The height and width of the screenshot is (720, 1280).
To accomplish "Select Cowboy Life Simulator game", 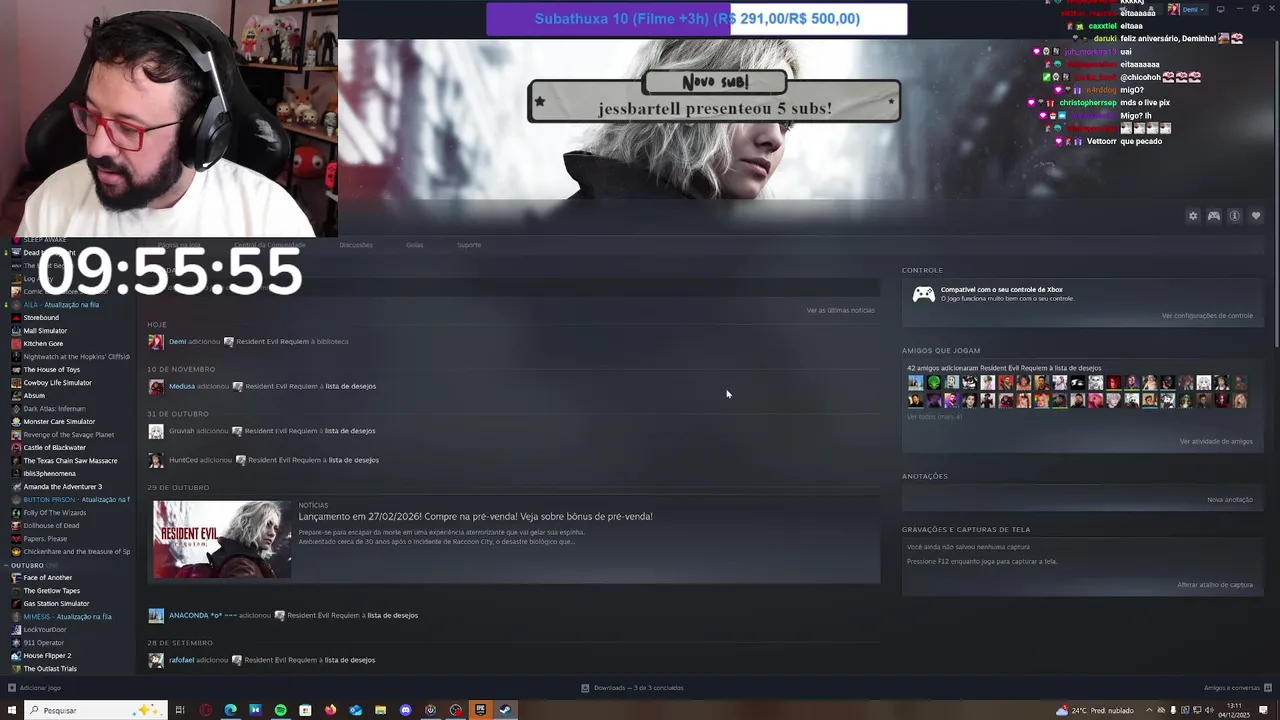I will point(57,383).
